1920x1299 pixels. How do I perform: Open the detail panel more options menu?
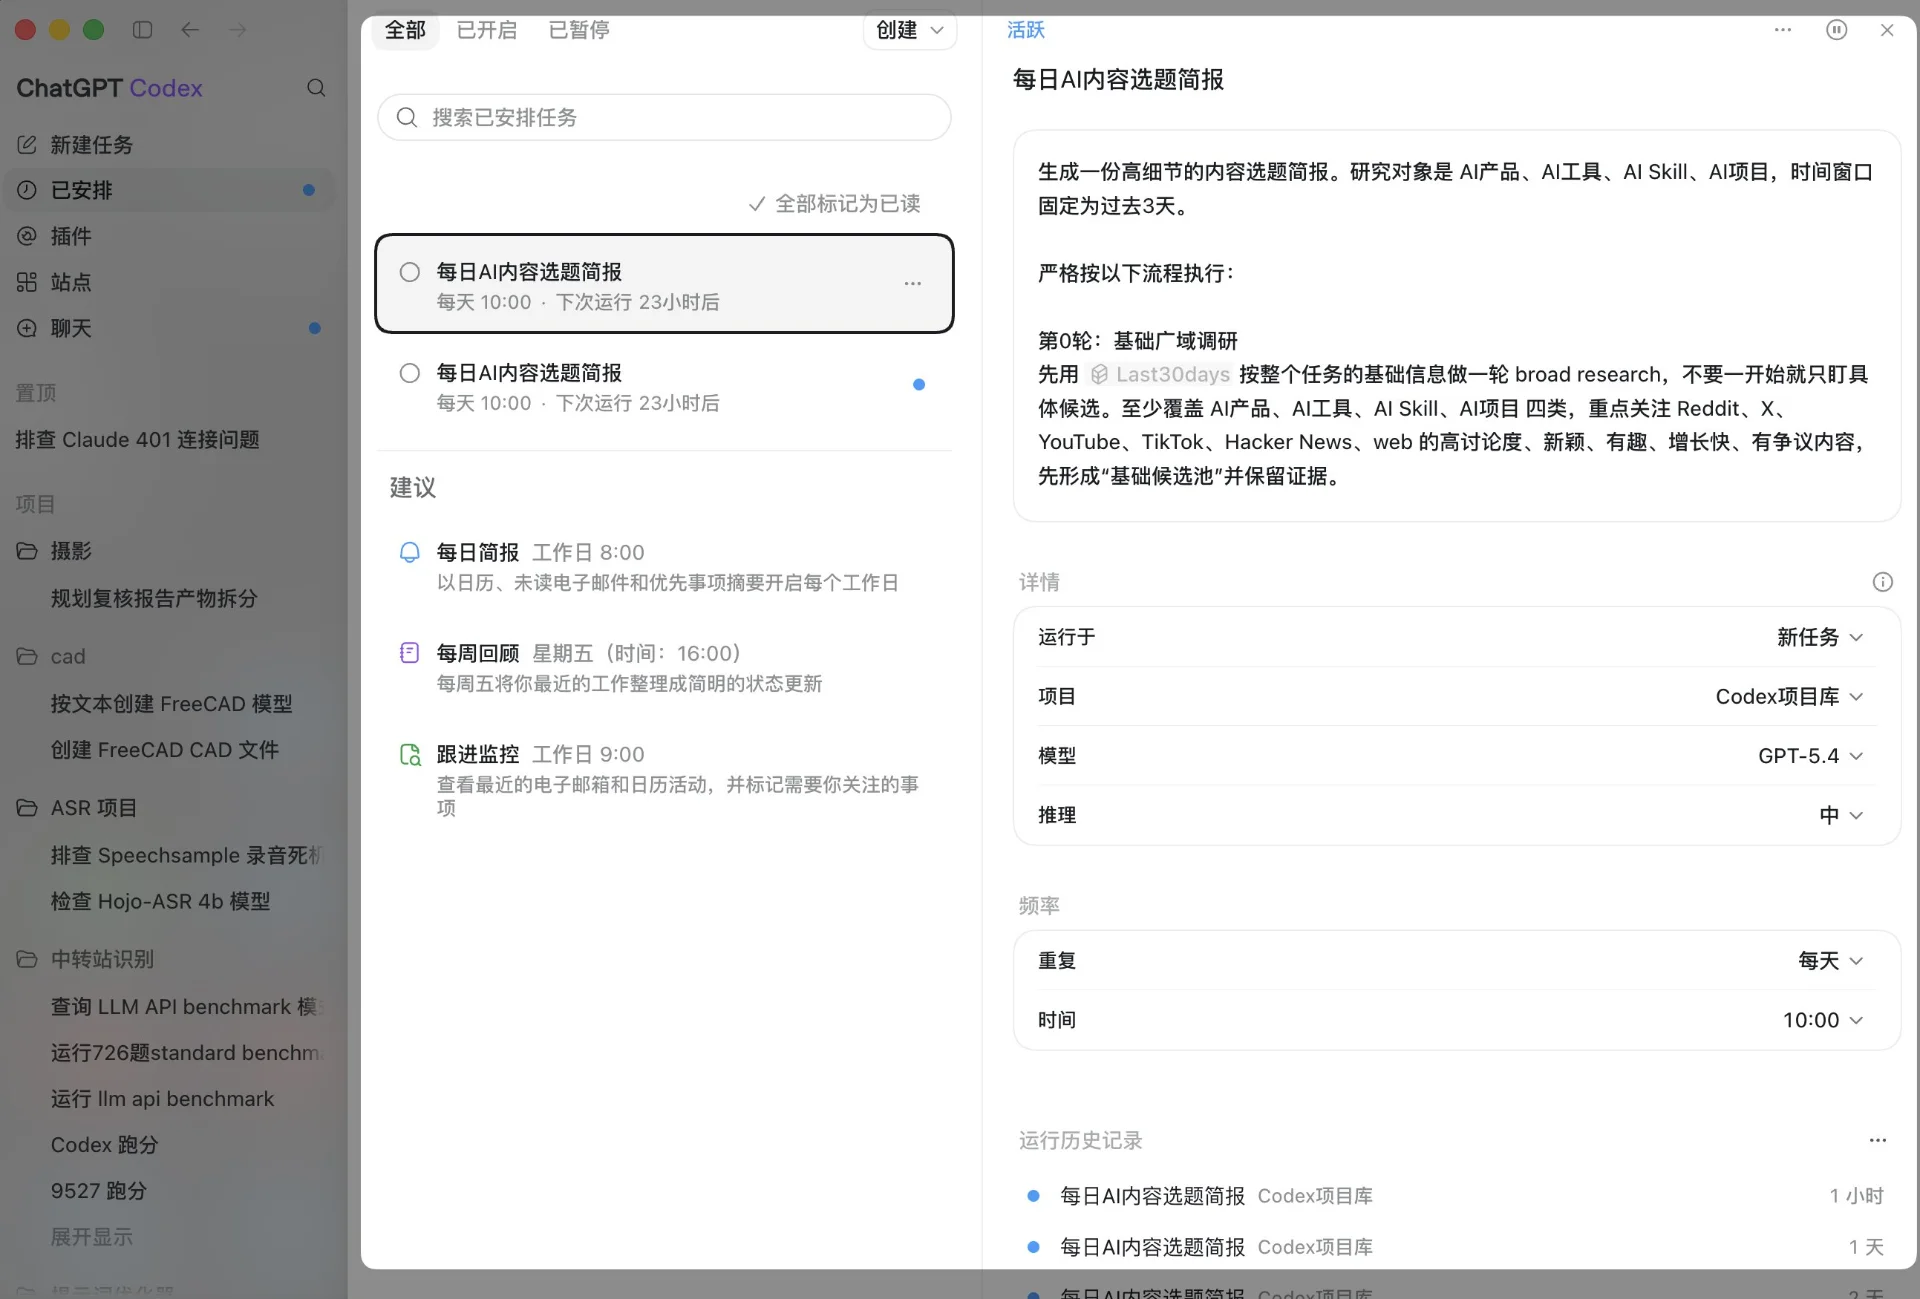1783,30
